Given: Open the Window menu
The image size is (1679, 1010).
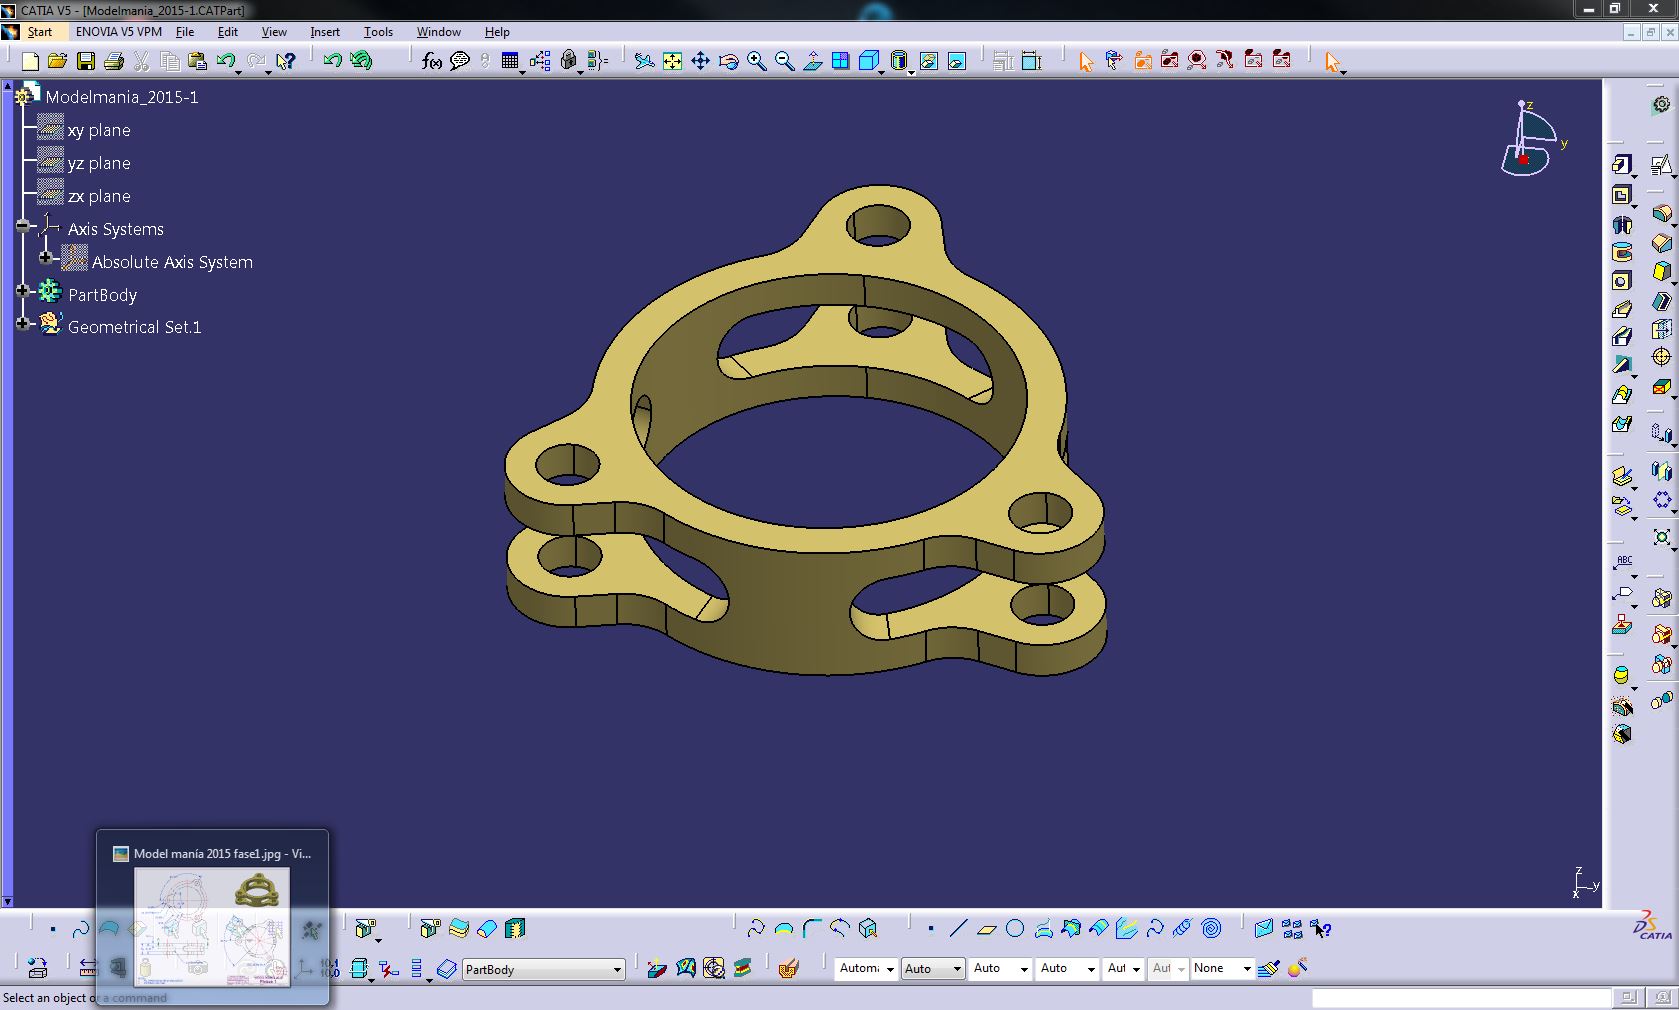Looking at the screenshot, I should pos(439,32).
